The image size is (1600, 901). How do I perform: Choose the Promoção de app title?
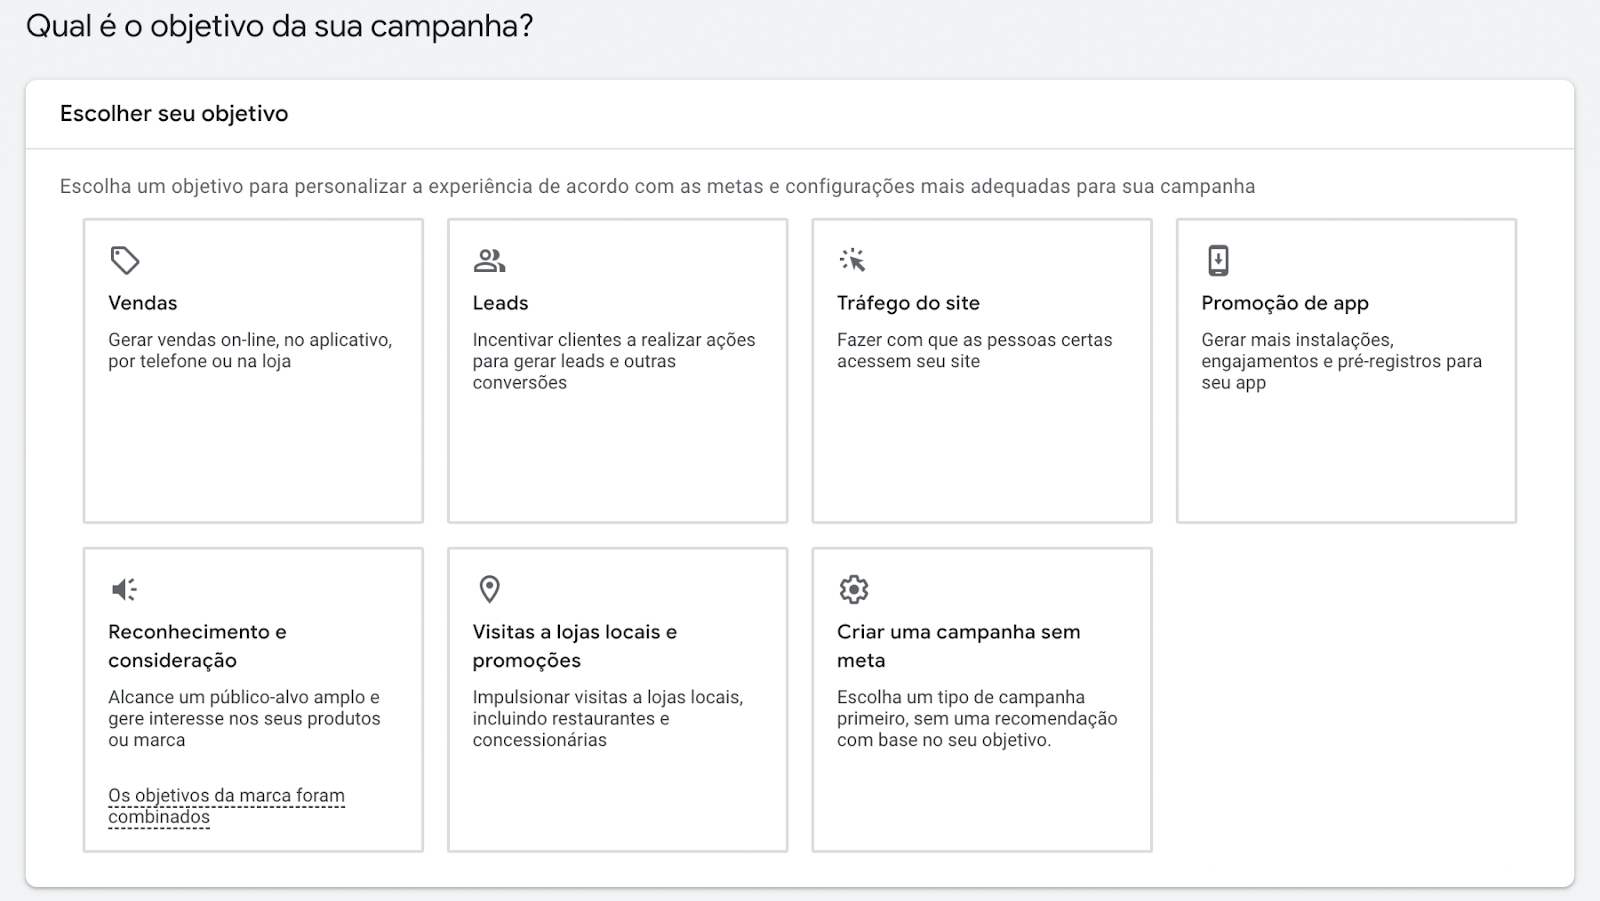[1285, 303]
